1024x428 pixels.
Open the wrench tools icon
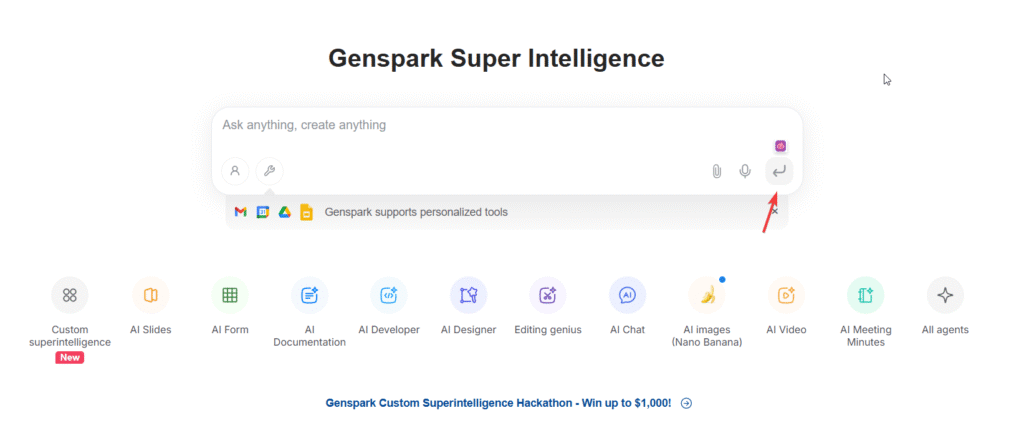point(269,171)
